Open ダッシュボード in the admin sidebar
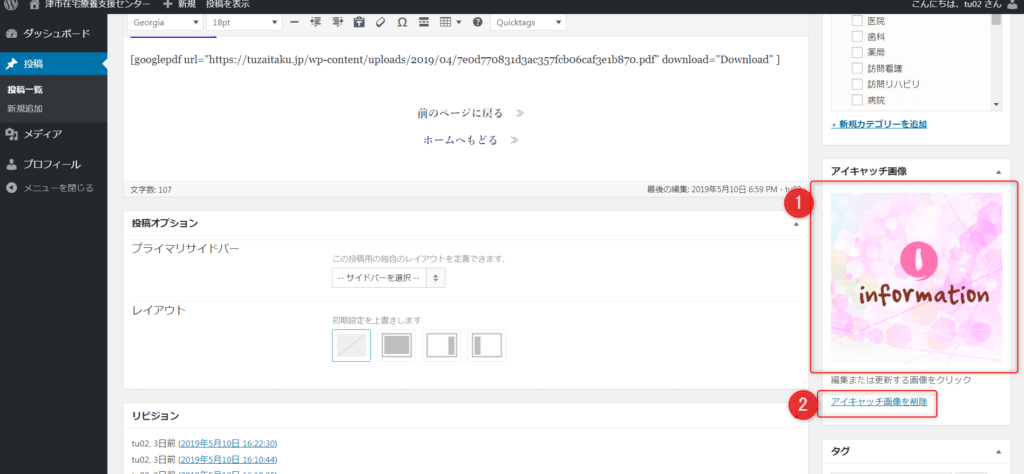Screen dimensions: 1024x474 pyautogui.click(x=52, y=33)
